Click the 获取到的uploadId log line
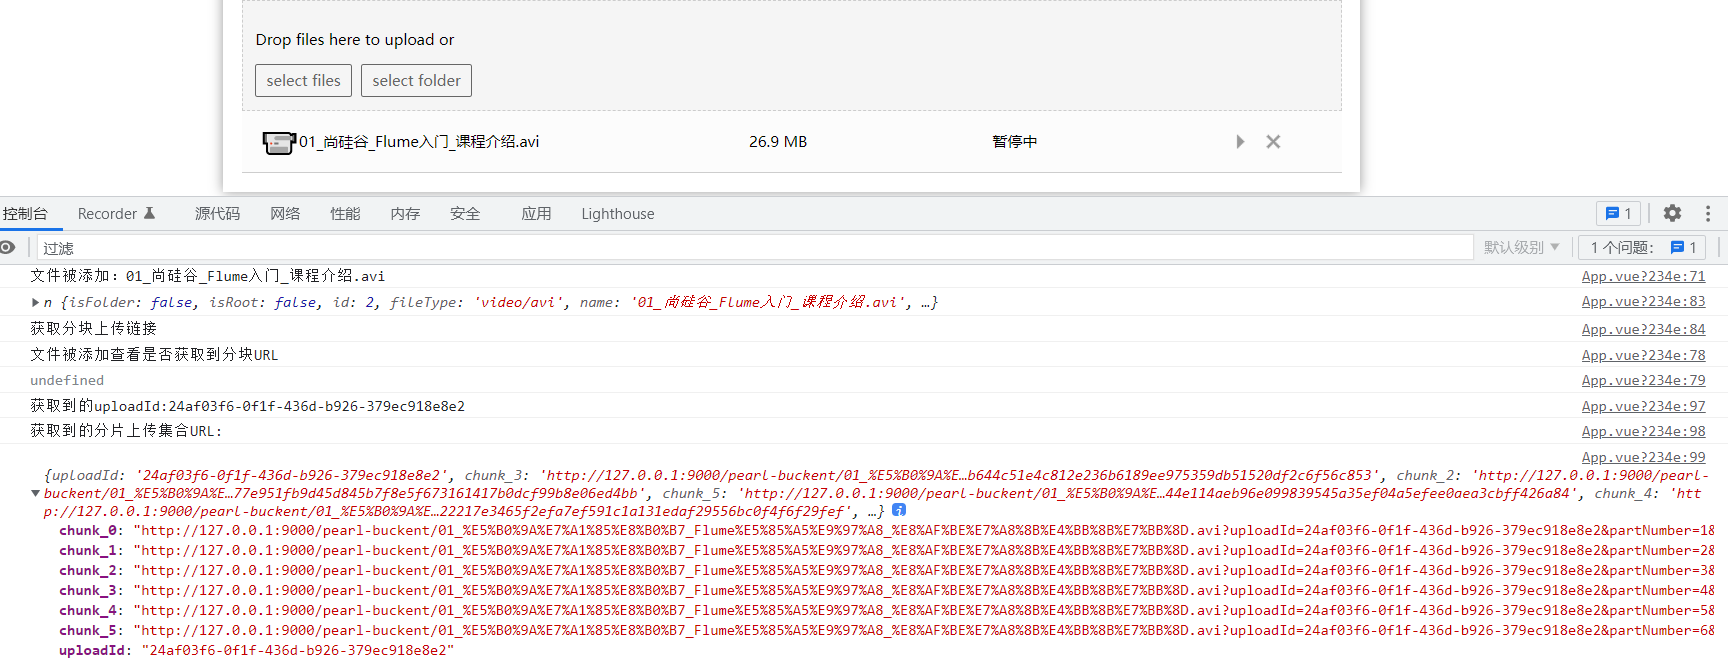Image resolution: width=1728 pixels, height=664 pixels. point(247,406)
